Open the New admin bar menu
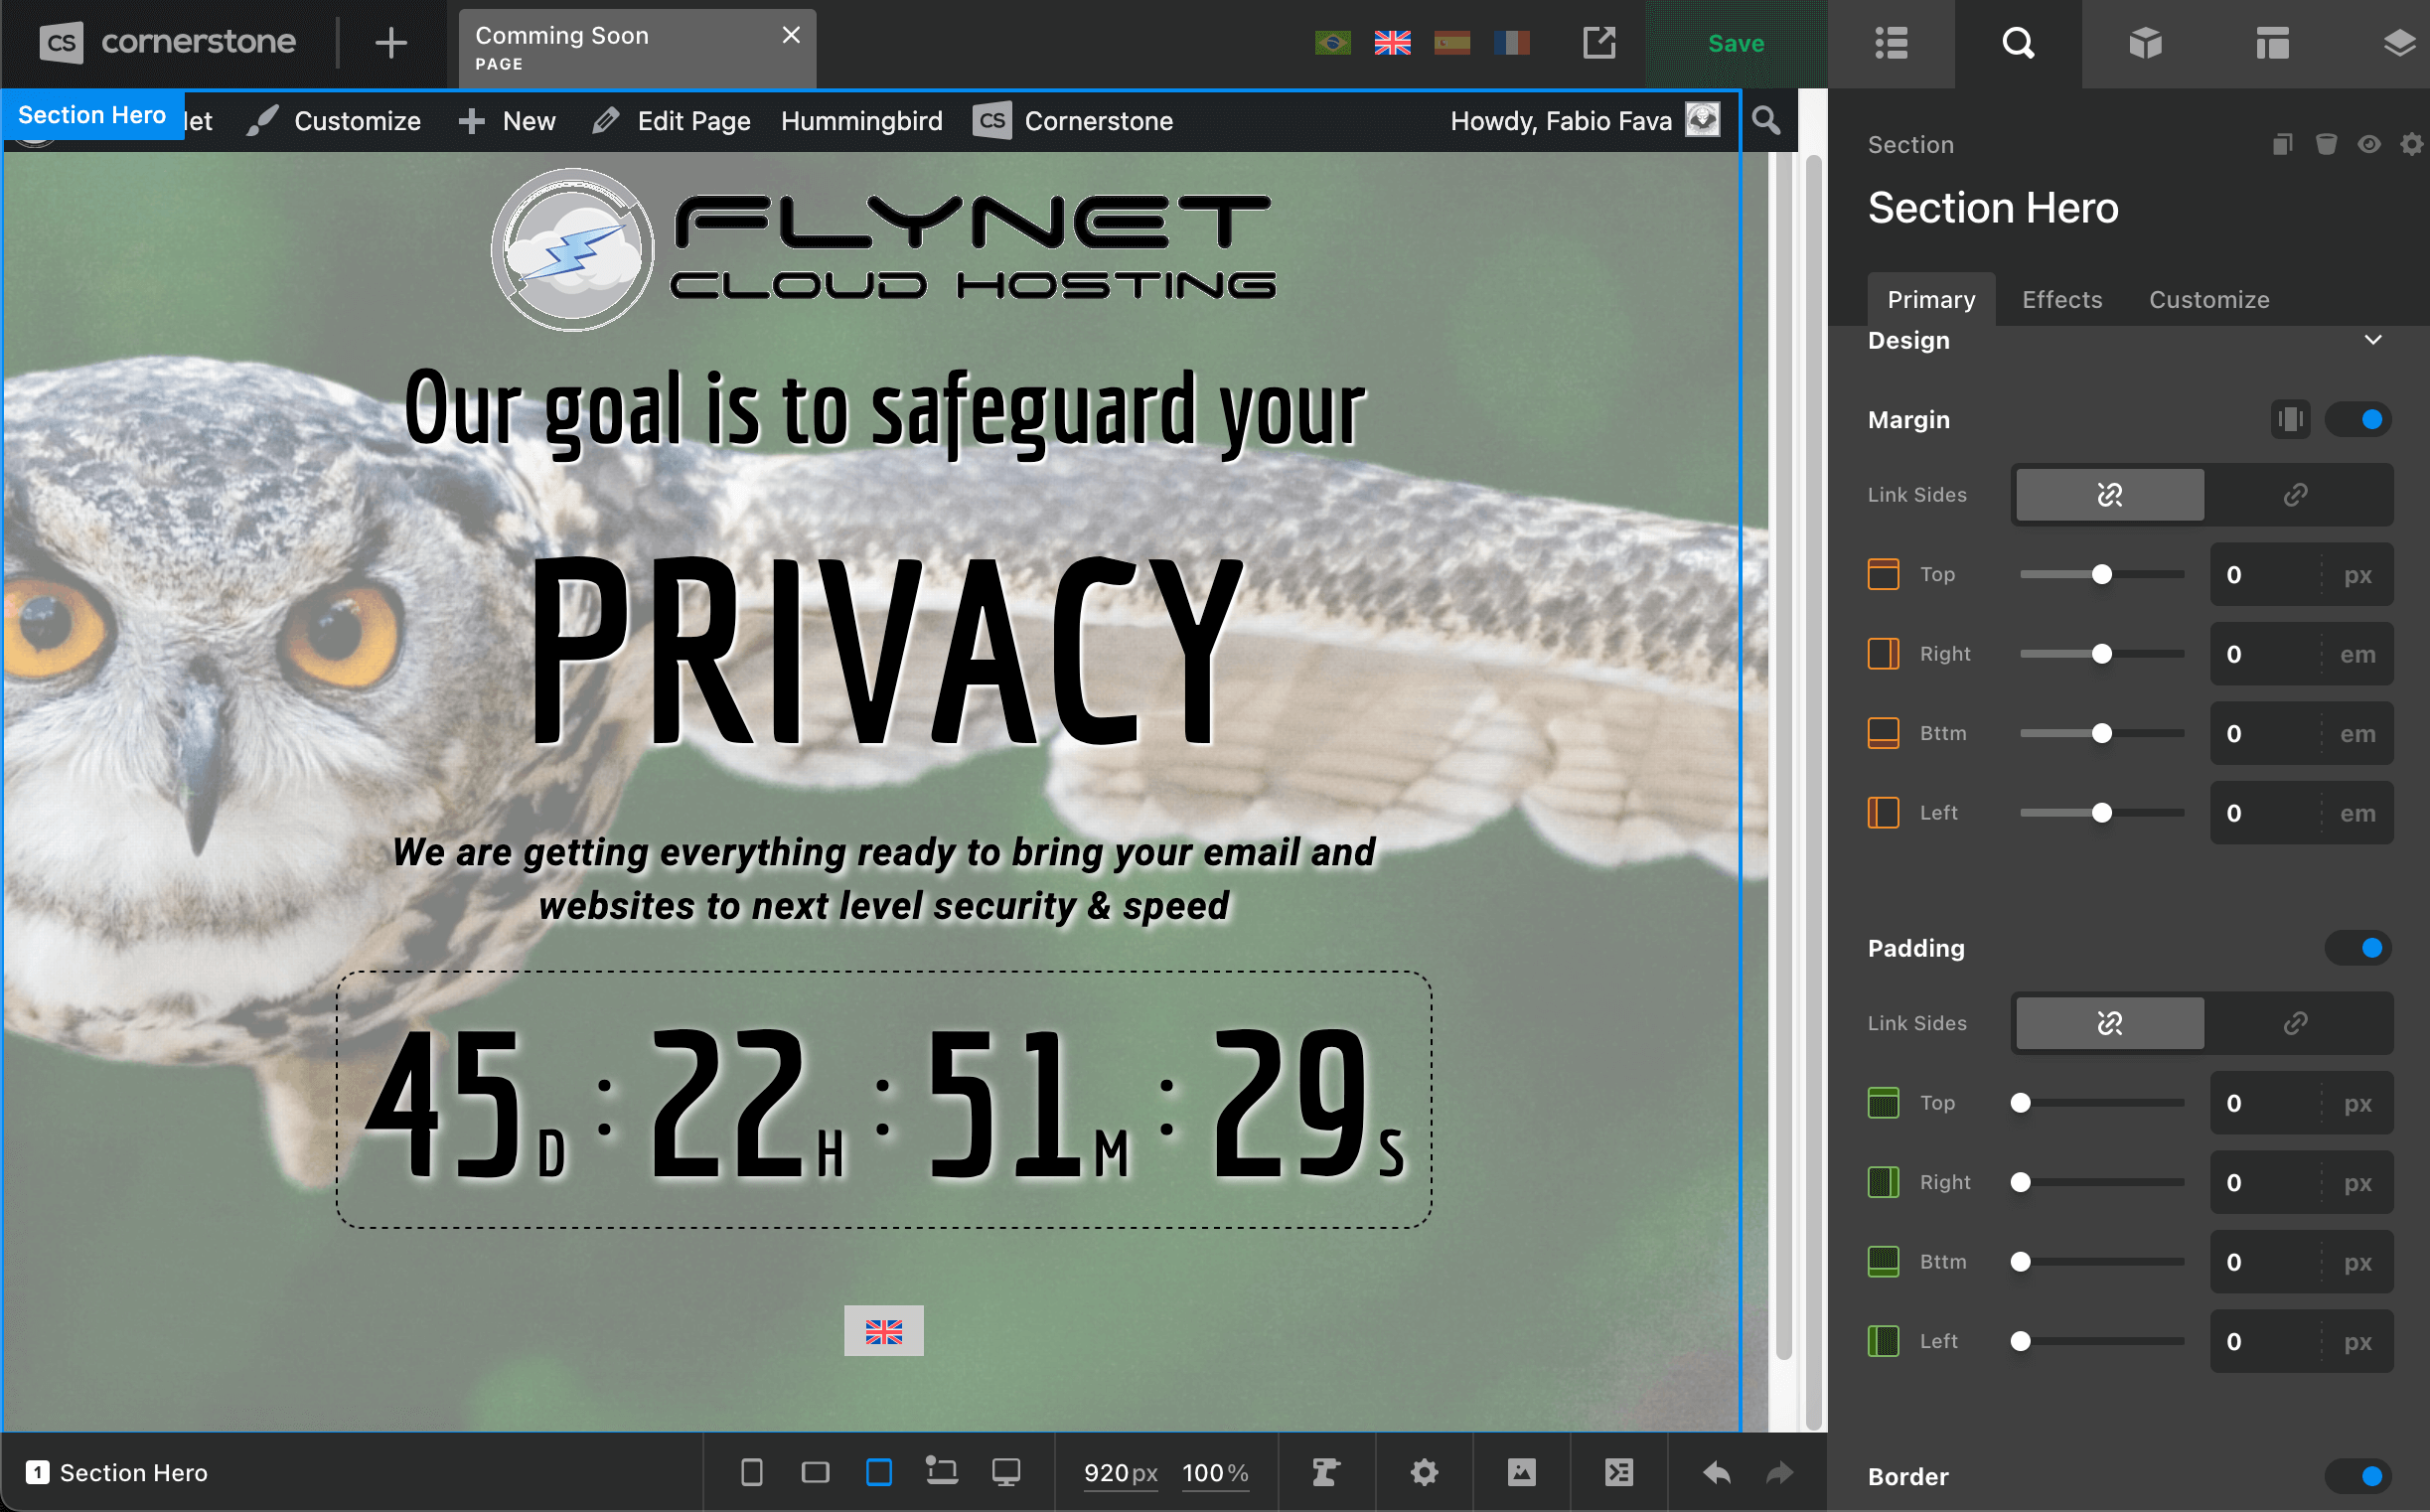 (x=507, y=121)
